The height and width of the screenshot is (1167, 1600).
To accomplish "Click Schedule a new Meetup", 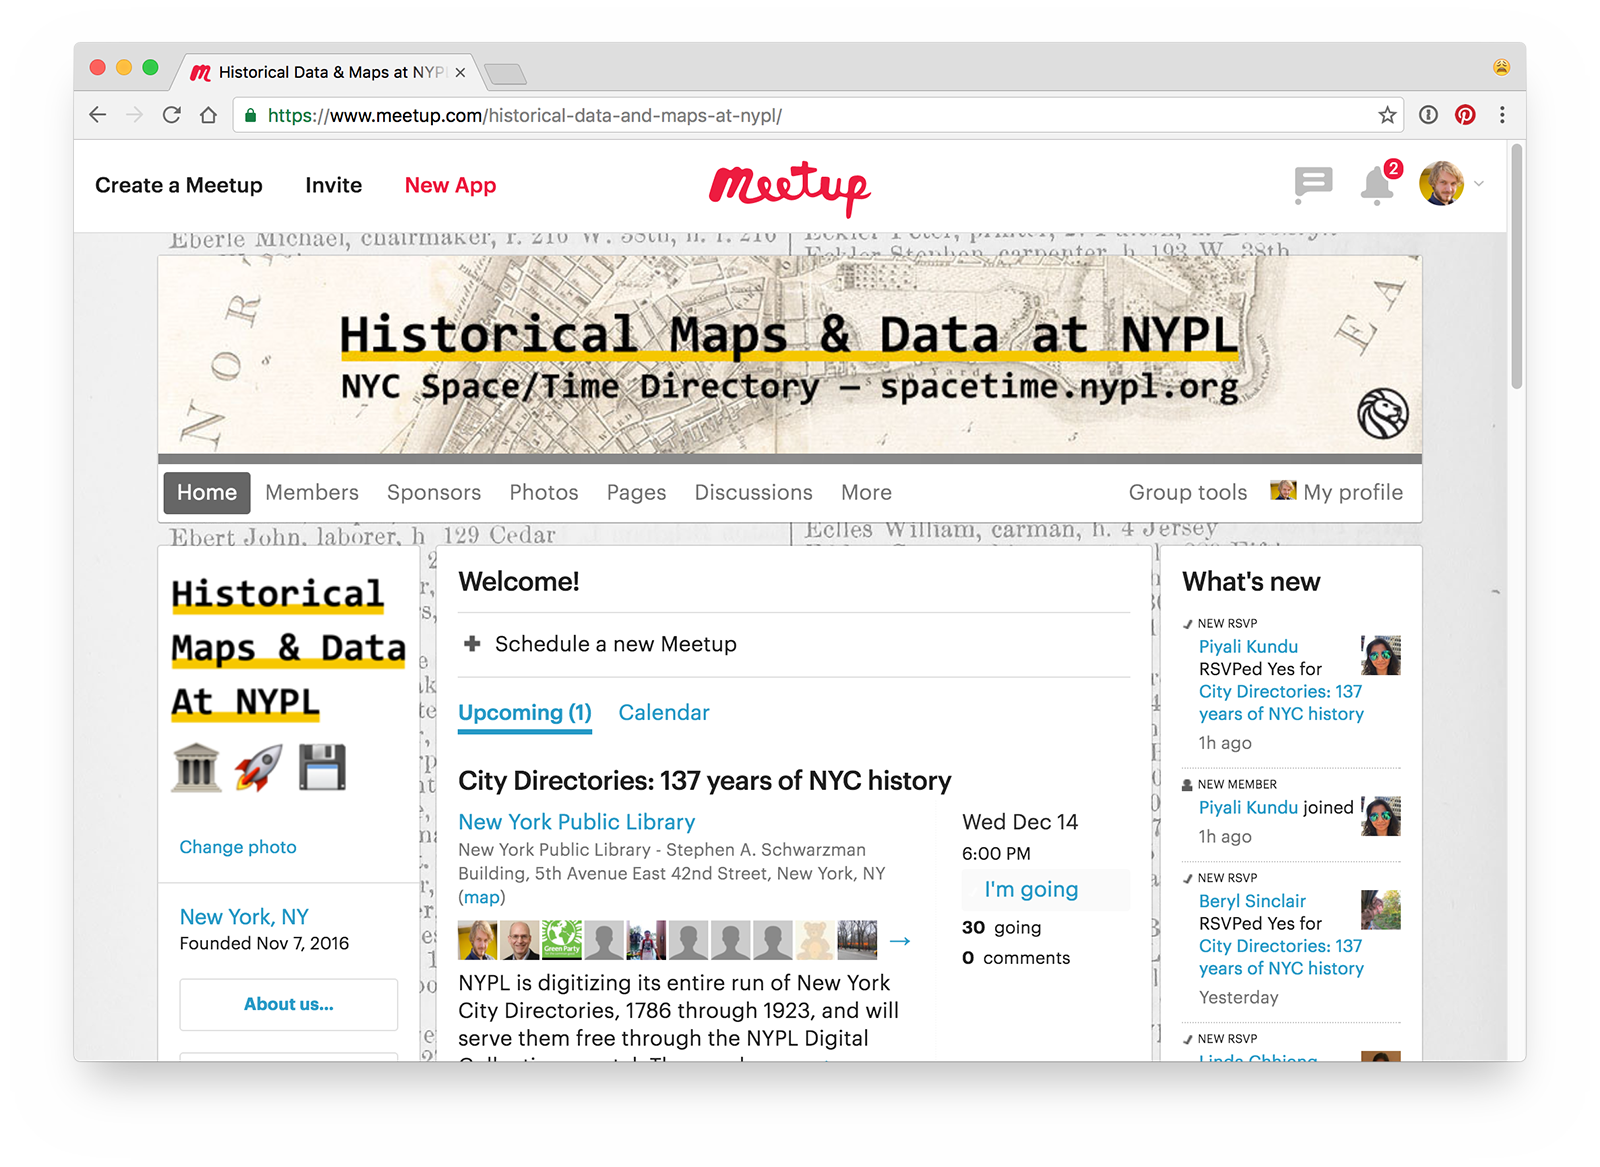I will click(x=616, y=644).
